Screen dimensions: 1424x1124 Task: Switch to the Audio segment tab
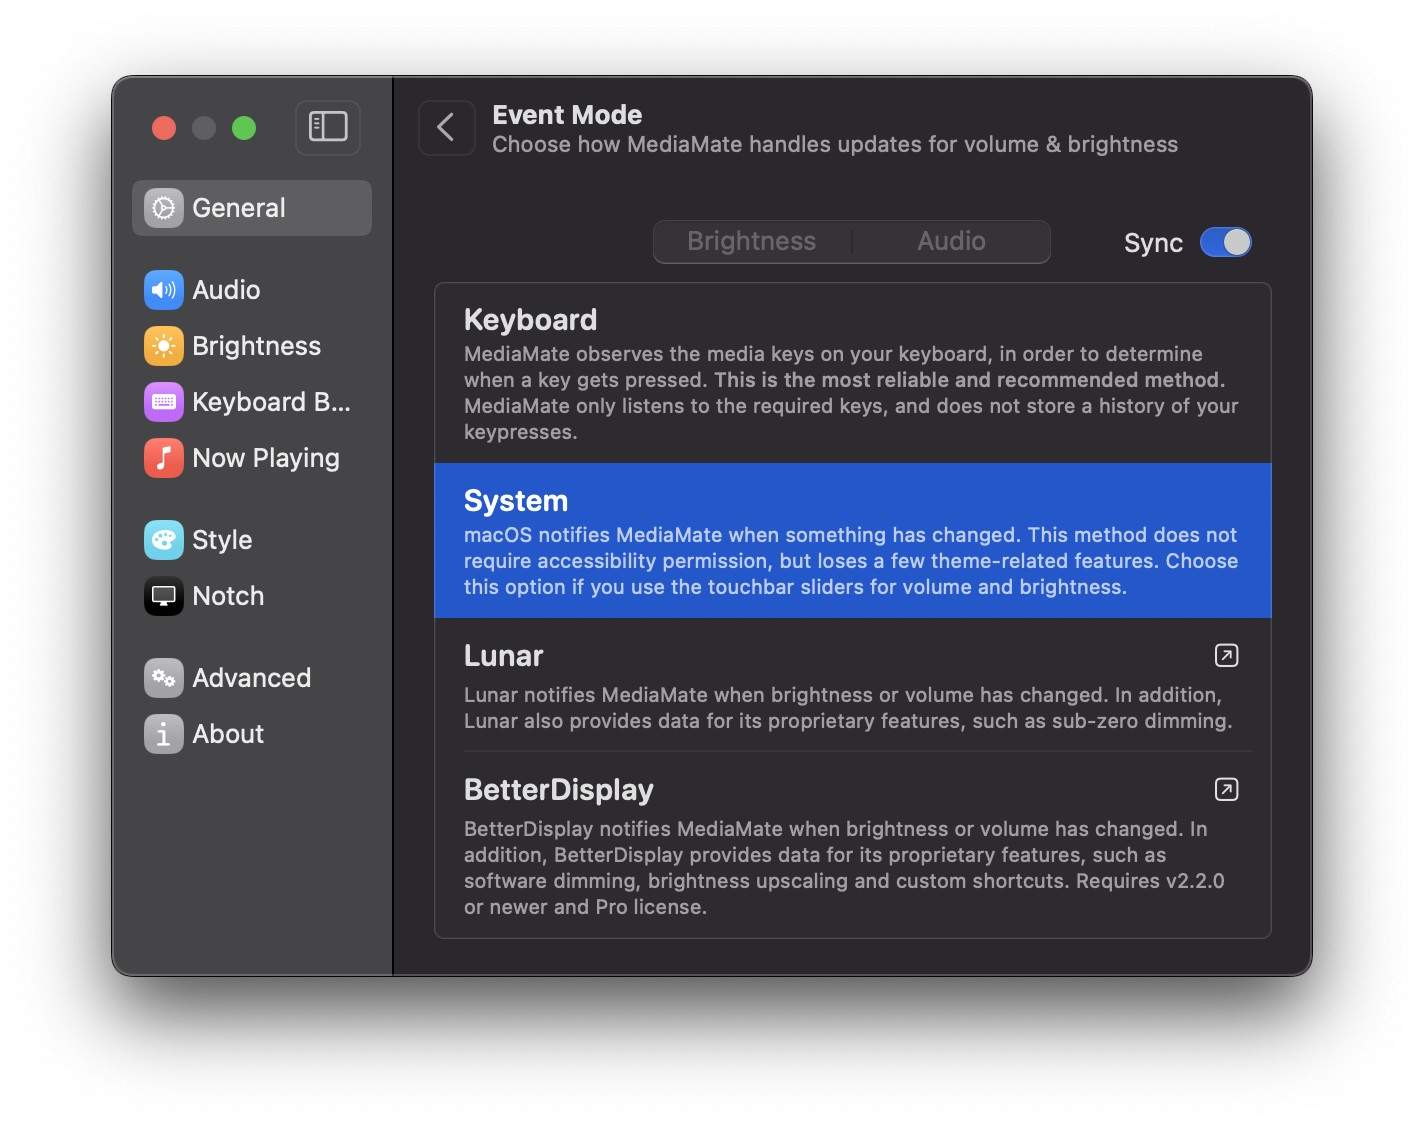(x=951, y=242)
